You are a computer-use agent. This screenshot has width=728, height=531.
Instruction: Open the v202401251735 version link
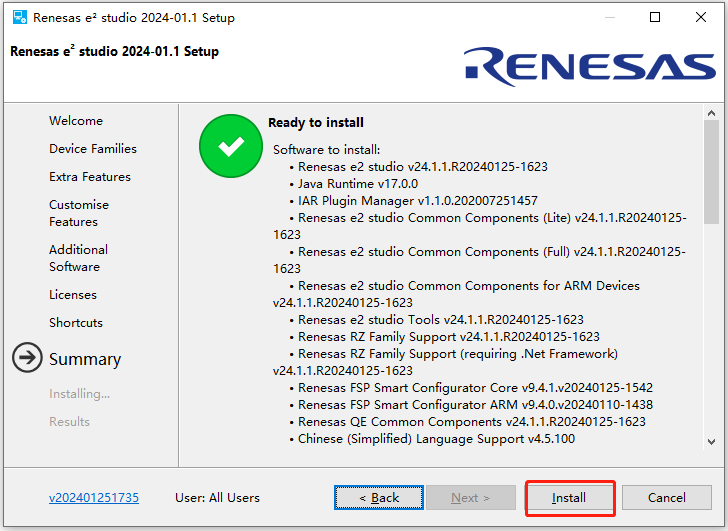click(x=94, y=498)
